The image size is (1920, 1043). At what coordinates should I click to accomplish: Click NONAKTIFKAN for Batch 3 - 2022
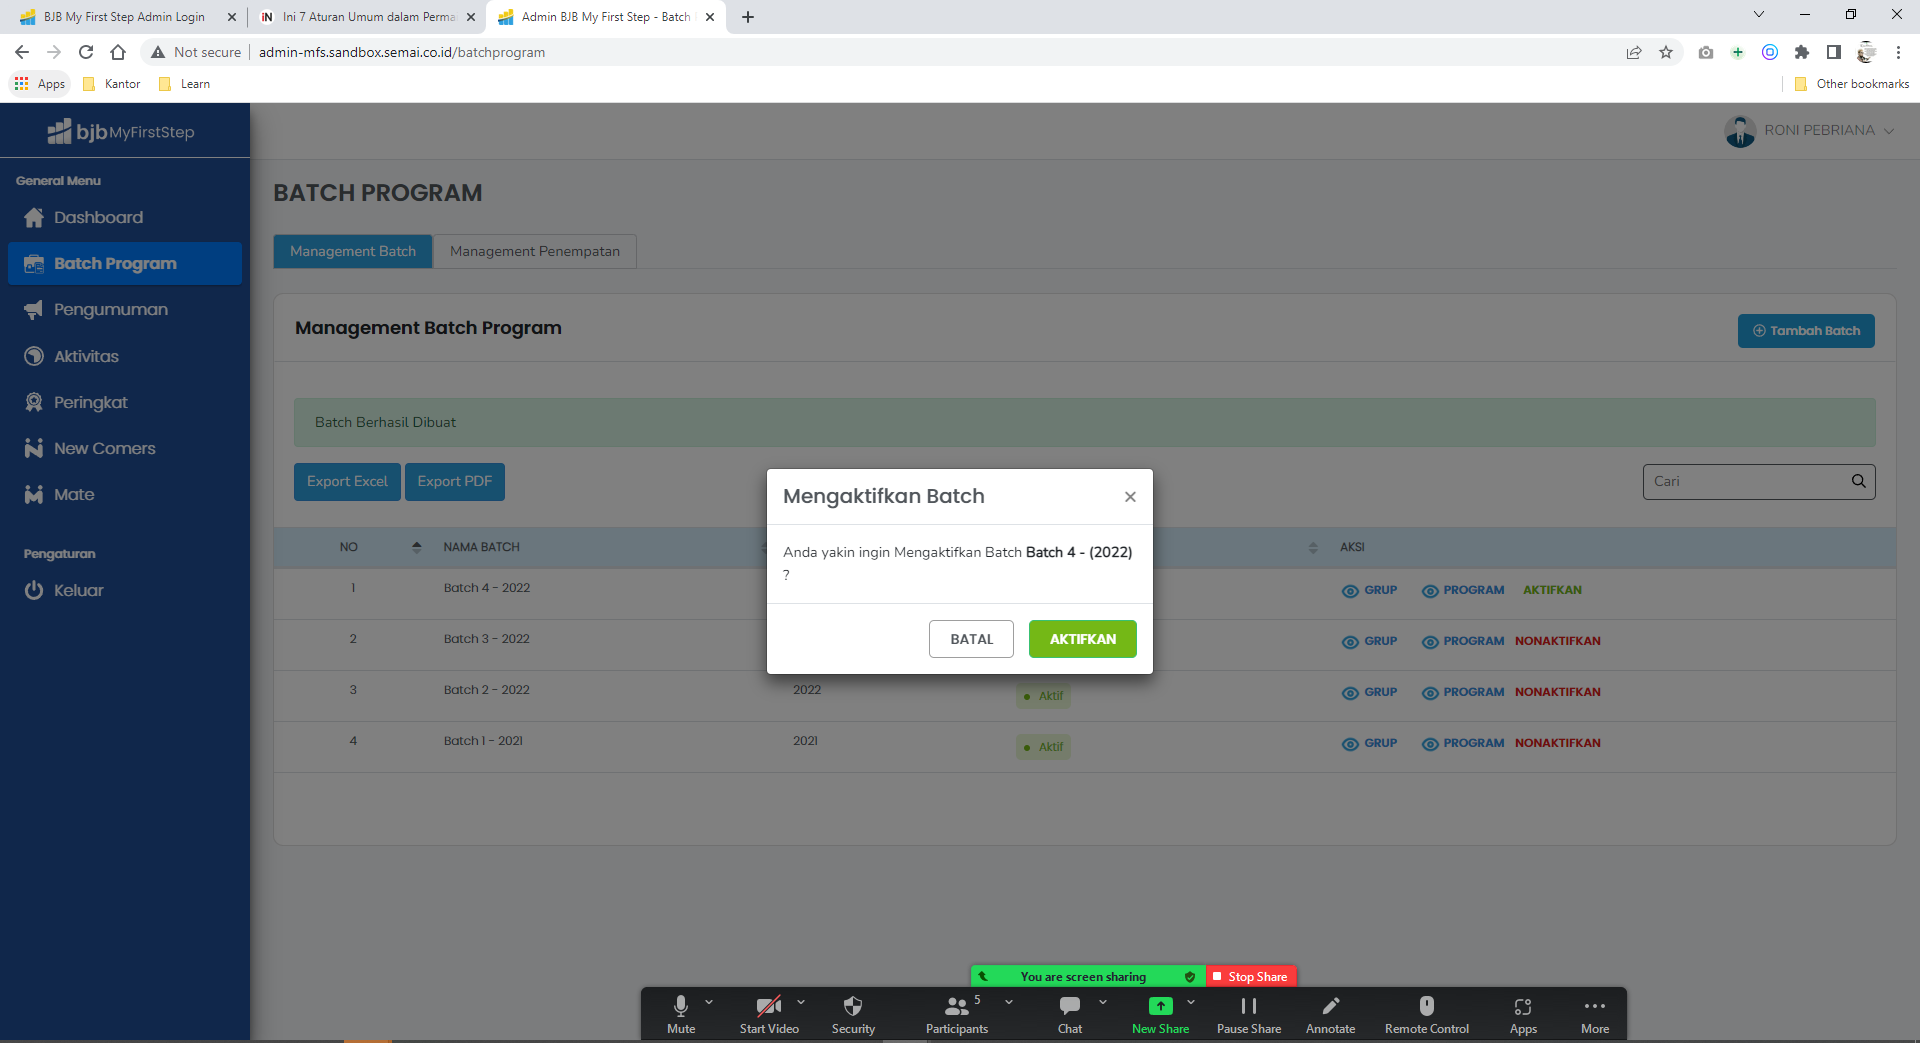coord(1557,641)
